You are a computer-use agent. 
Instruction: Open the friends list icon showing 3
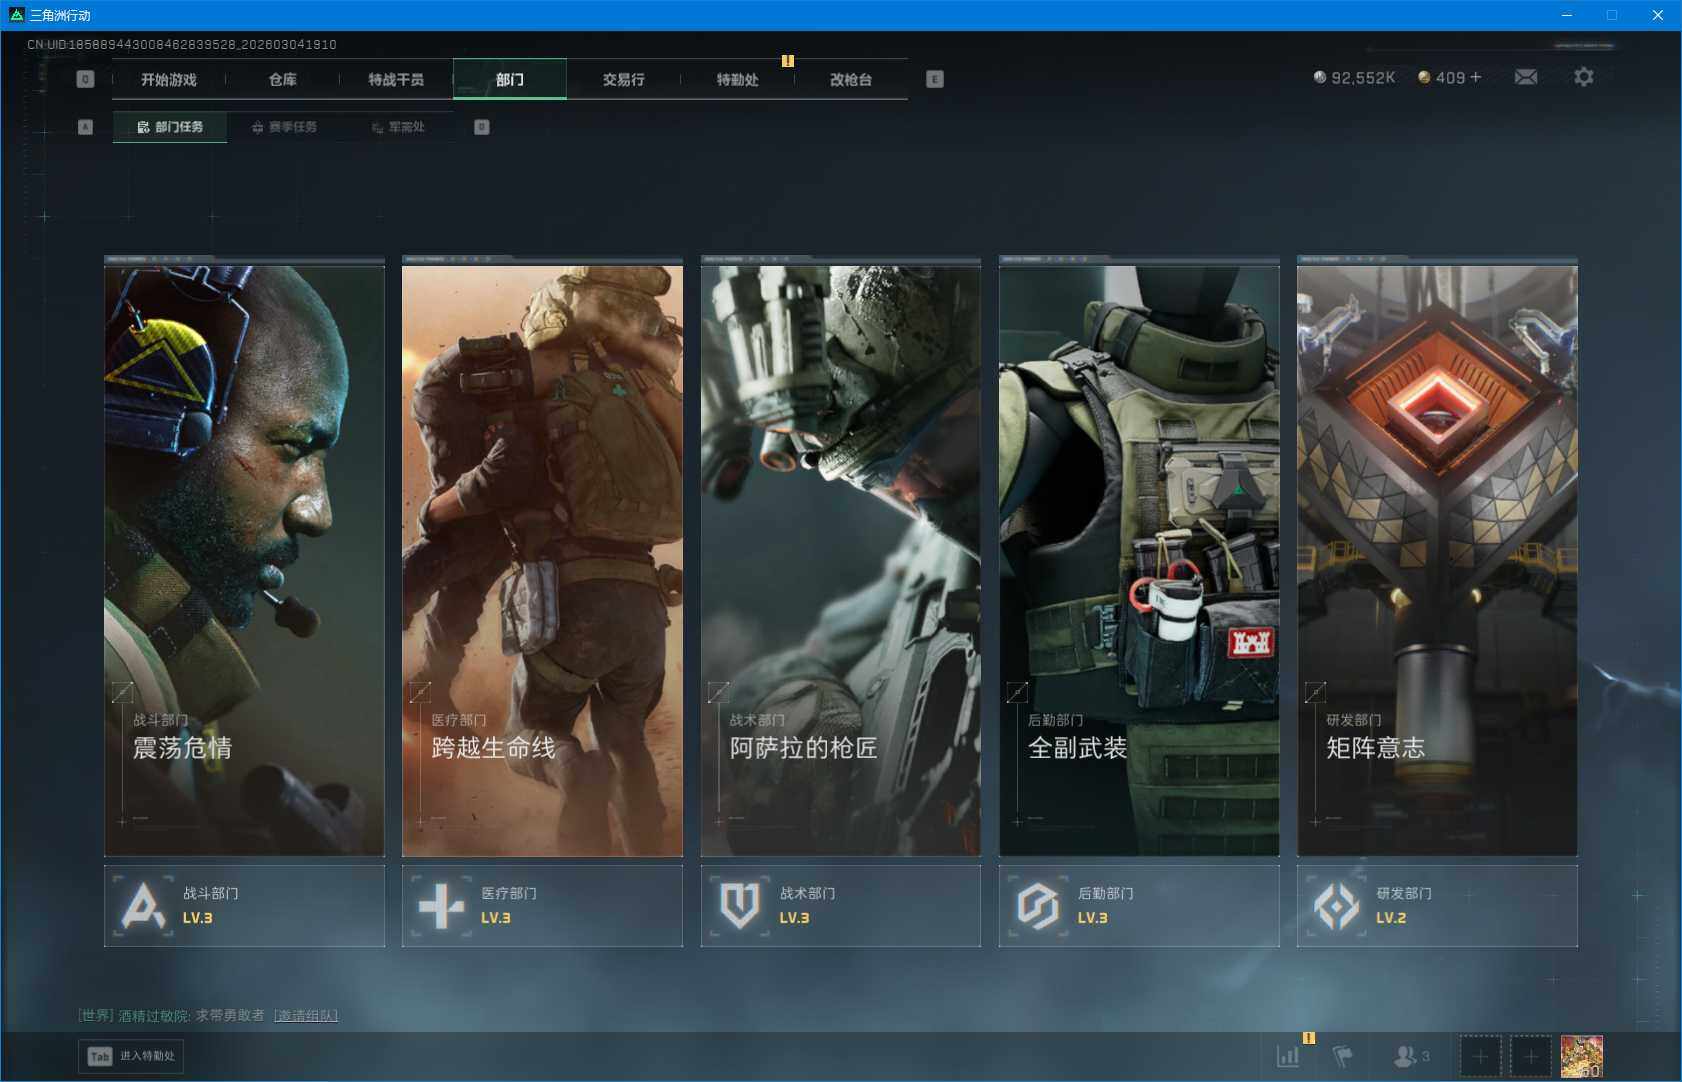[1410, 1056]
